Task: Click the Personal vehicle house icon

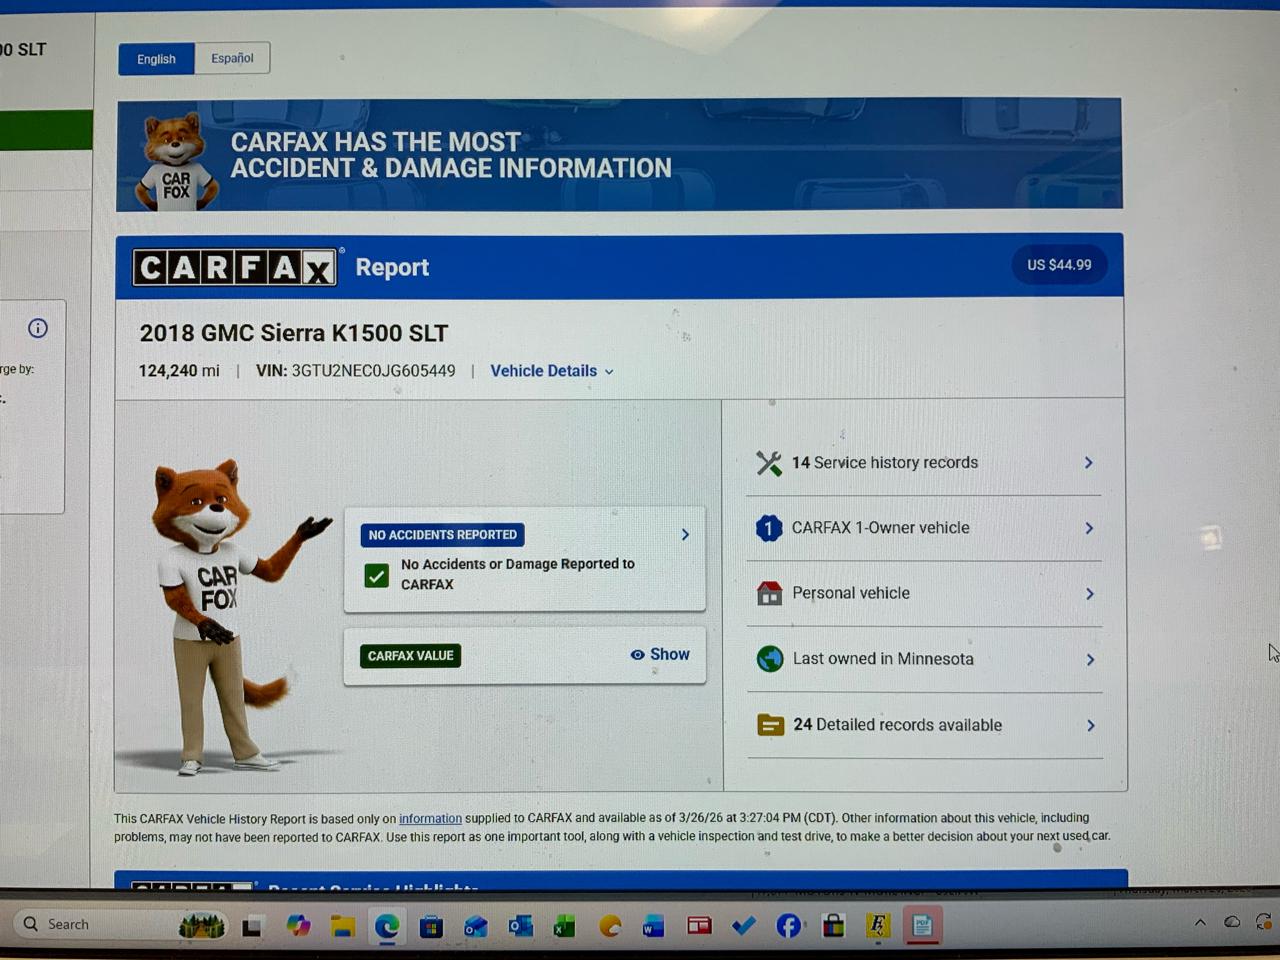Action: tap(769, 594)
